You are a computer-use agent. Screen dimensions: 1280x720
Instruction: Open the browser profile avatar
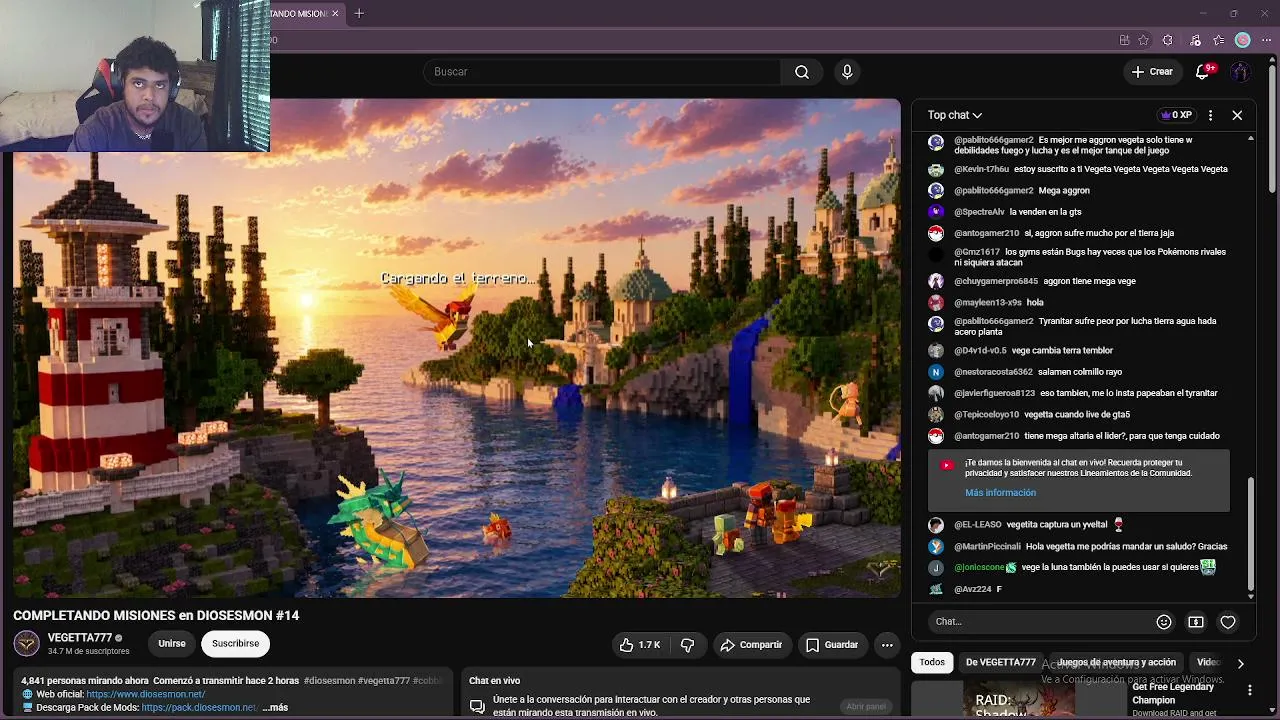pos(1243,40)
